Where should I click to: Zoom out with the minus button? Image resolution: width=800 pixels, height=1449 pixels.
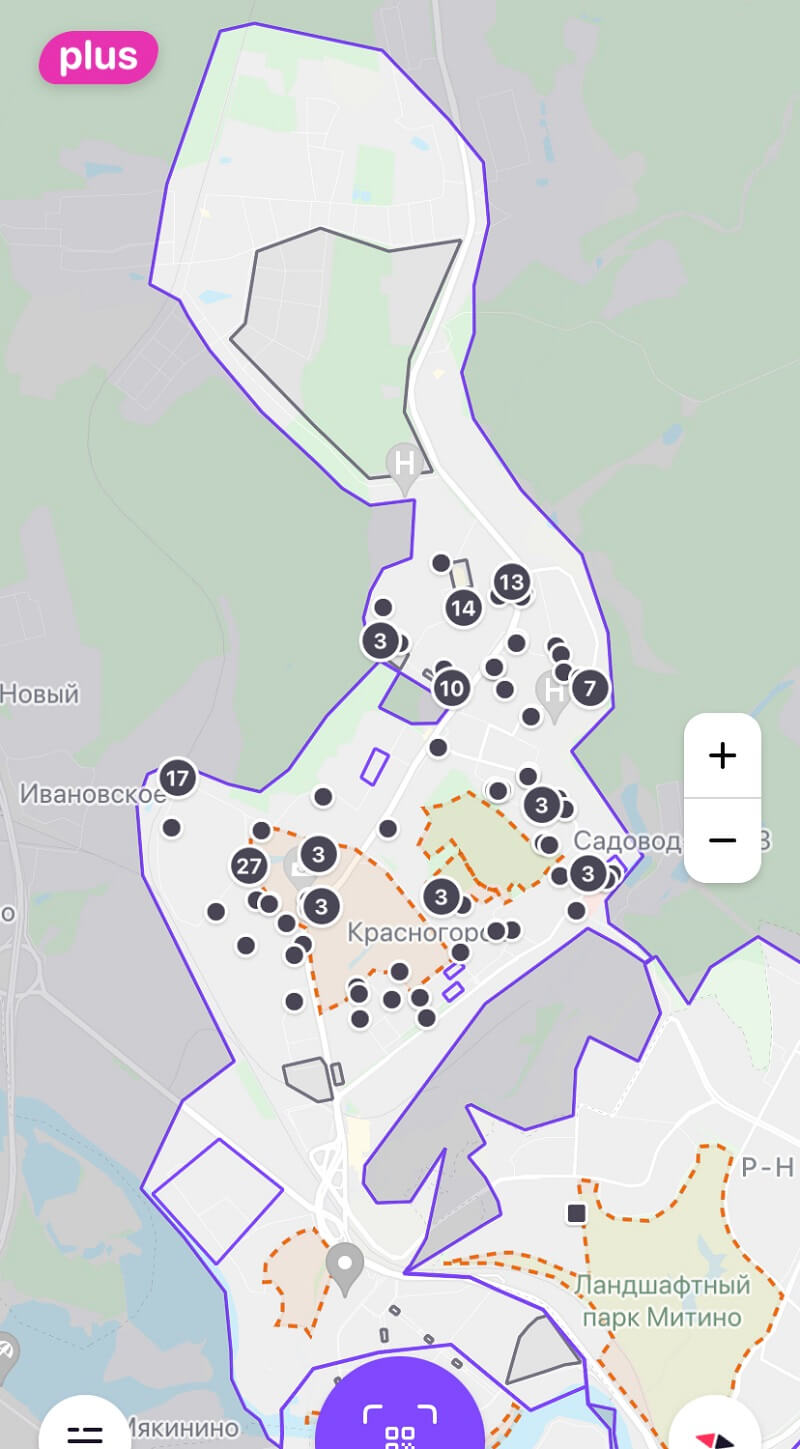(722, 840)
